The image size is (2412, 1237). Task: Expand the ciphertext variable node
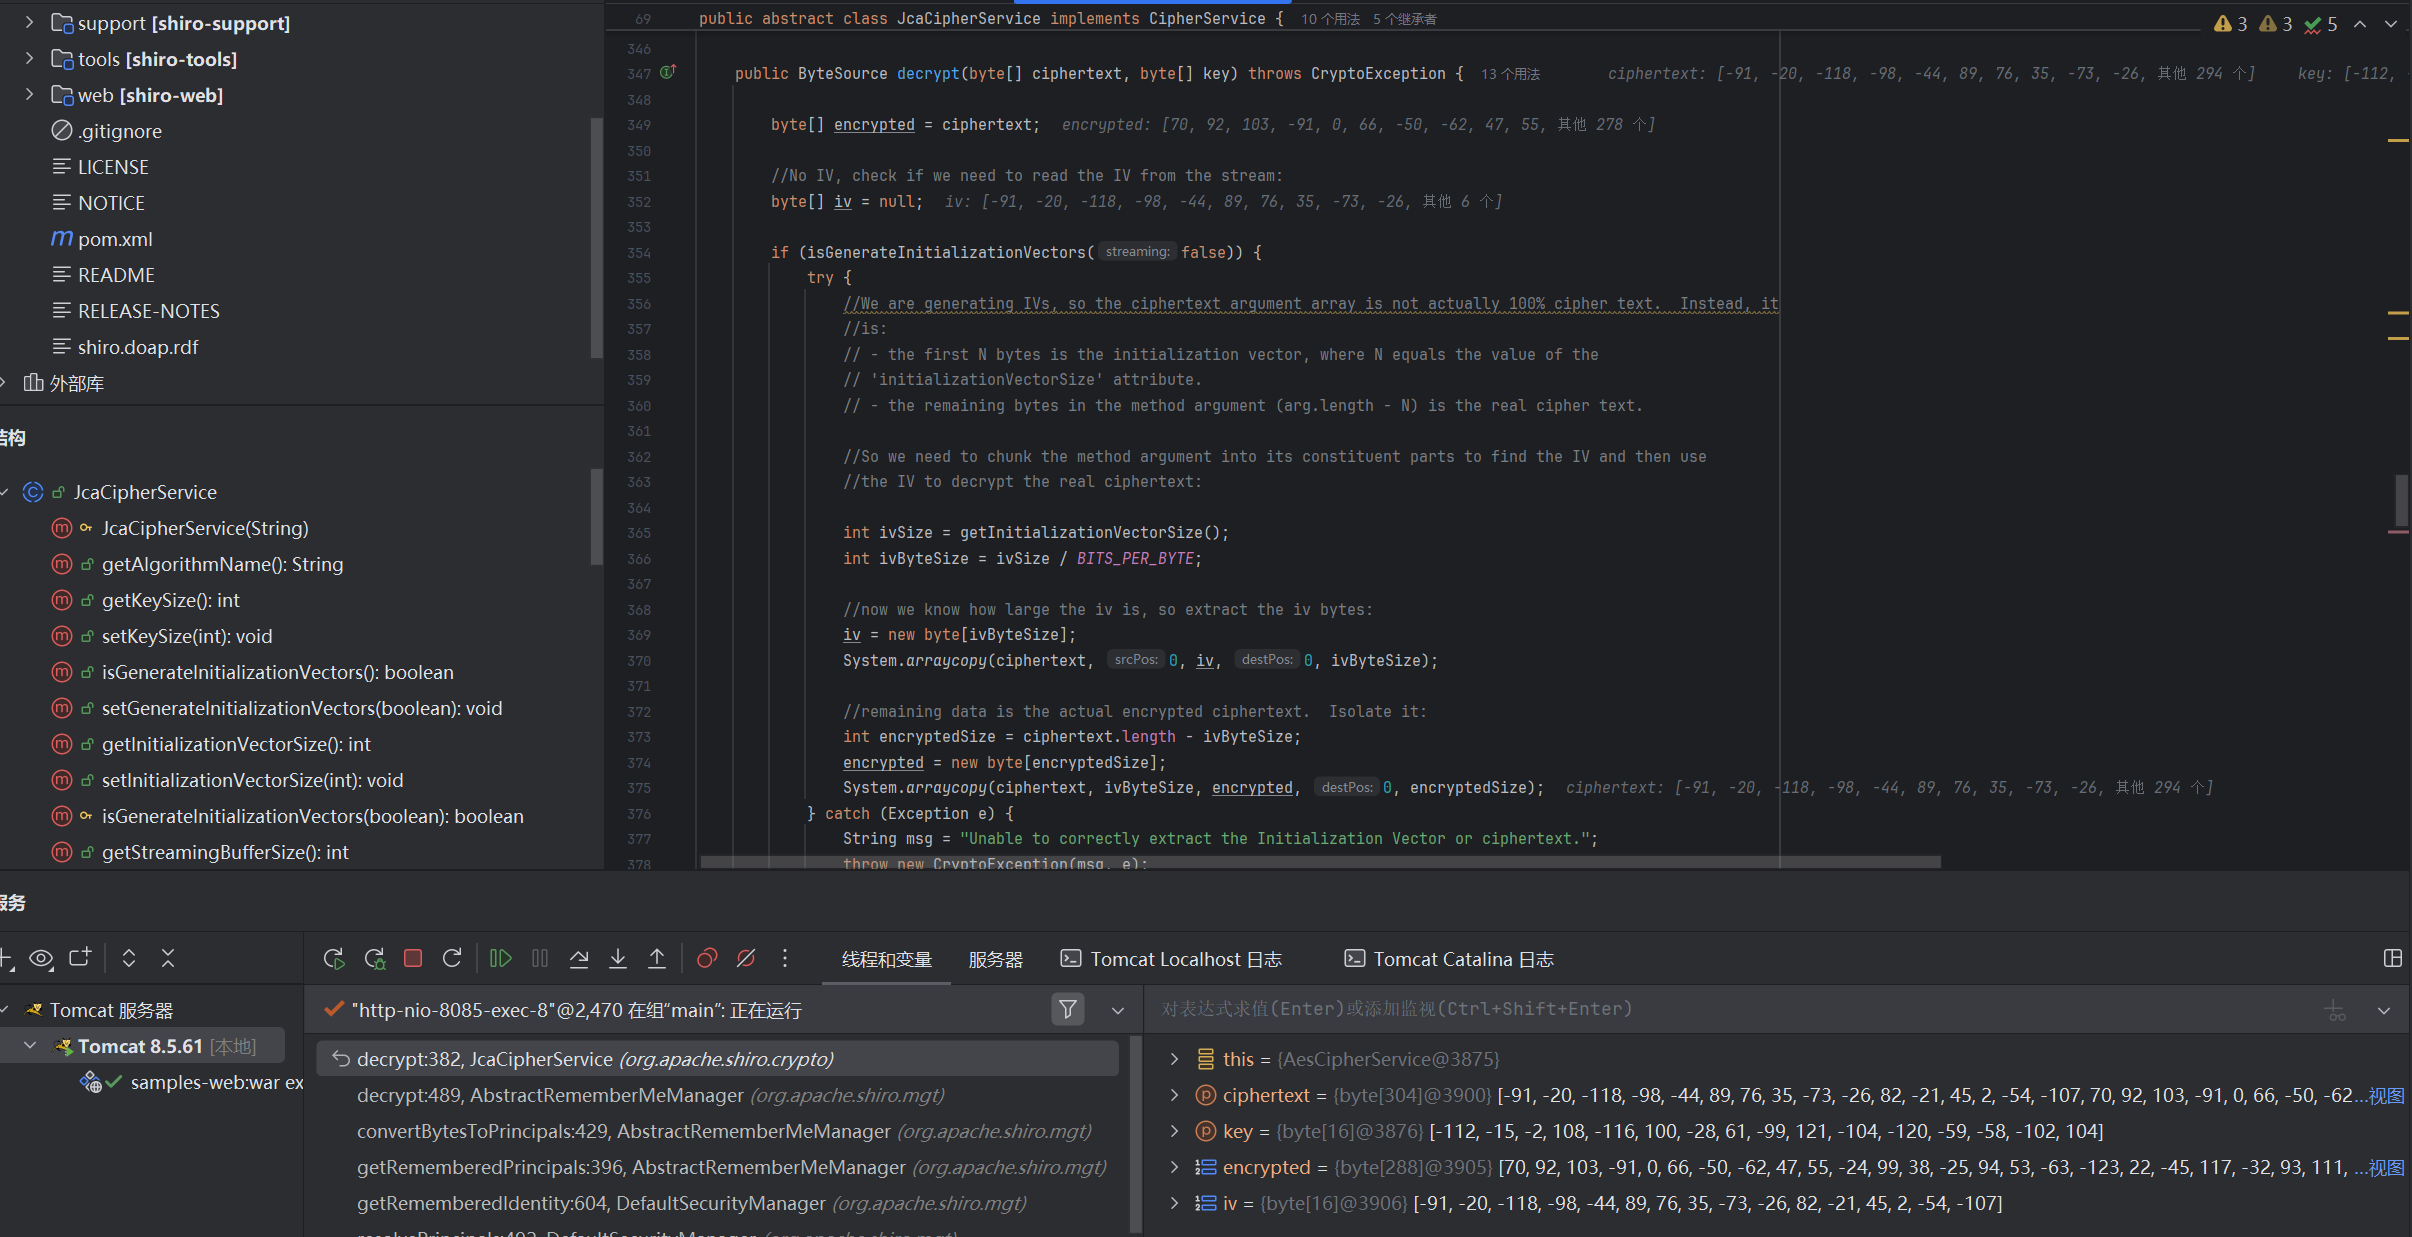pos(1175,1096)
